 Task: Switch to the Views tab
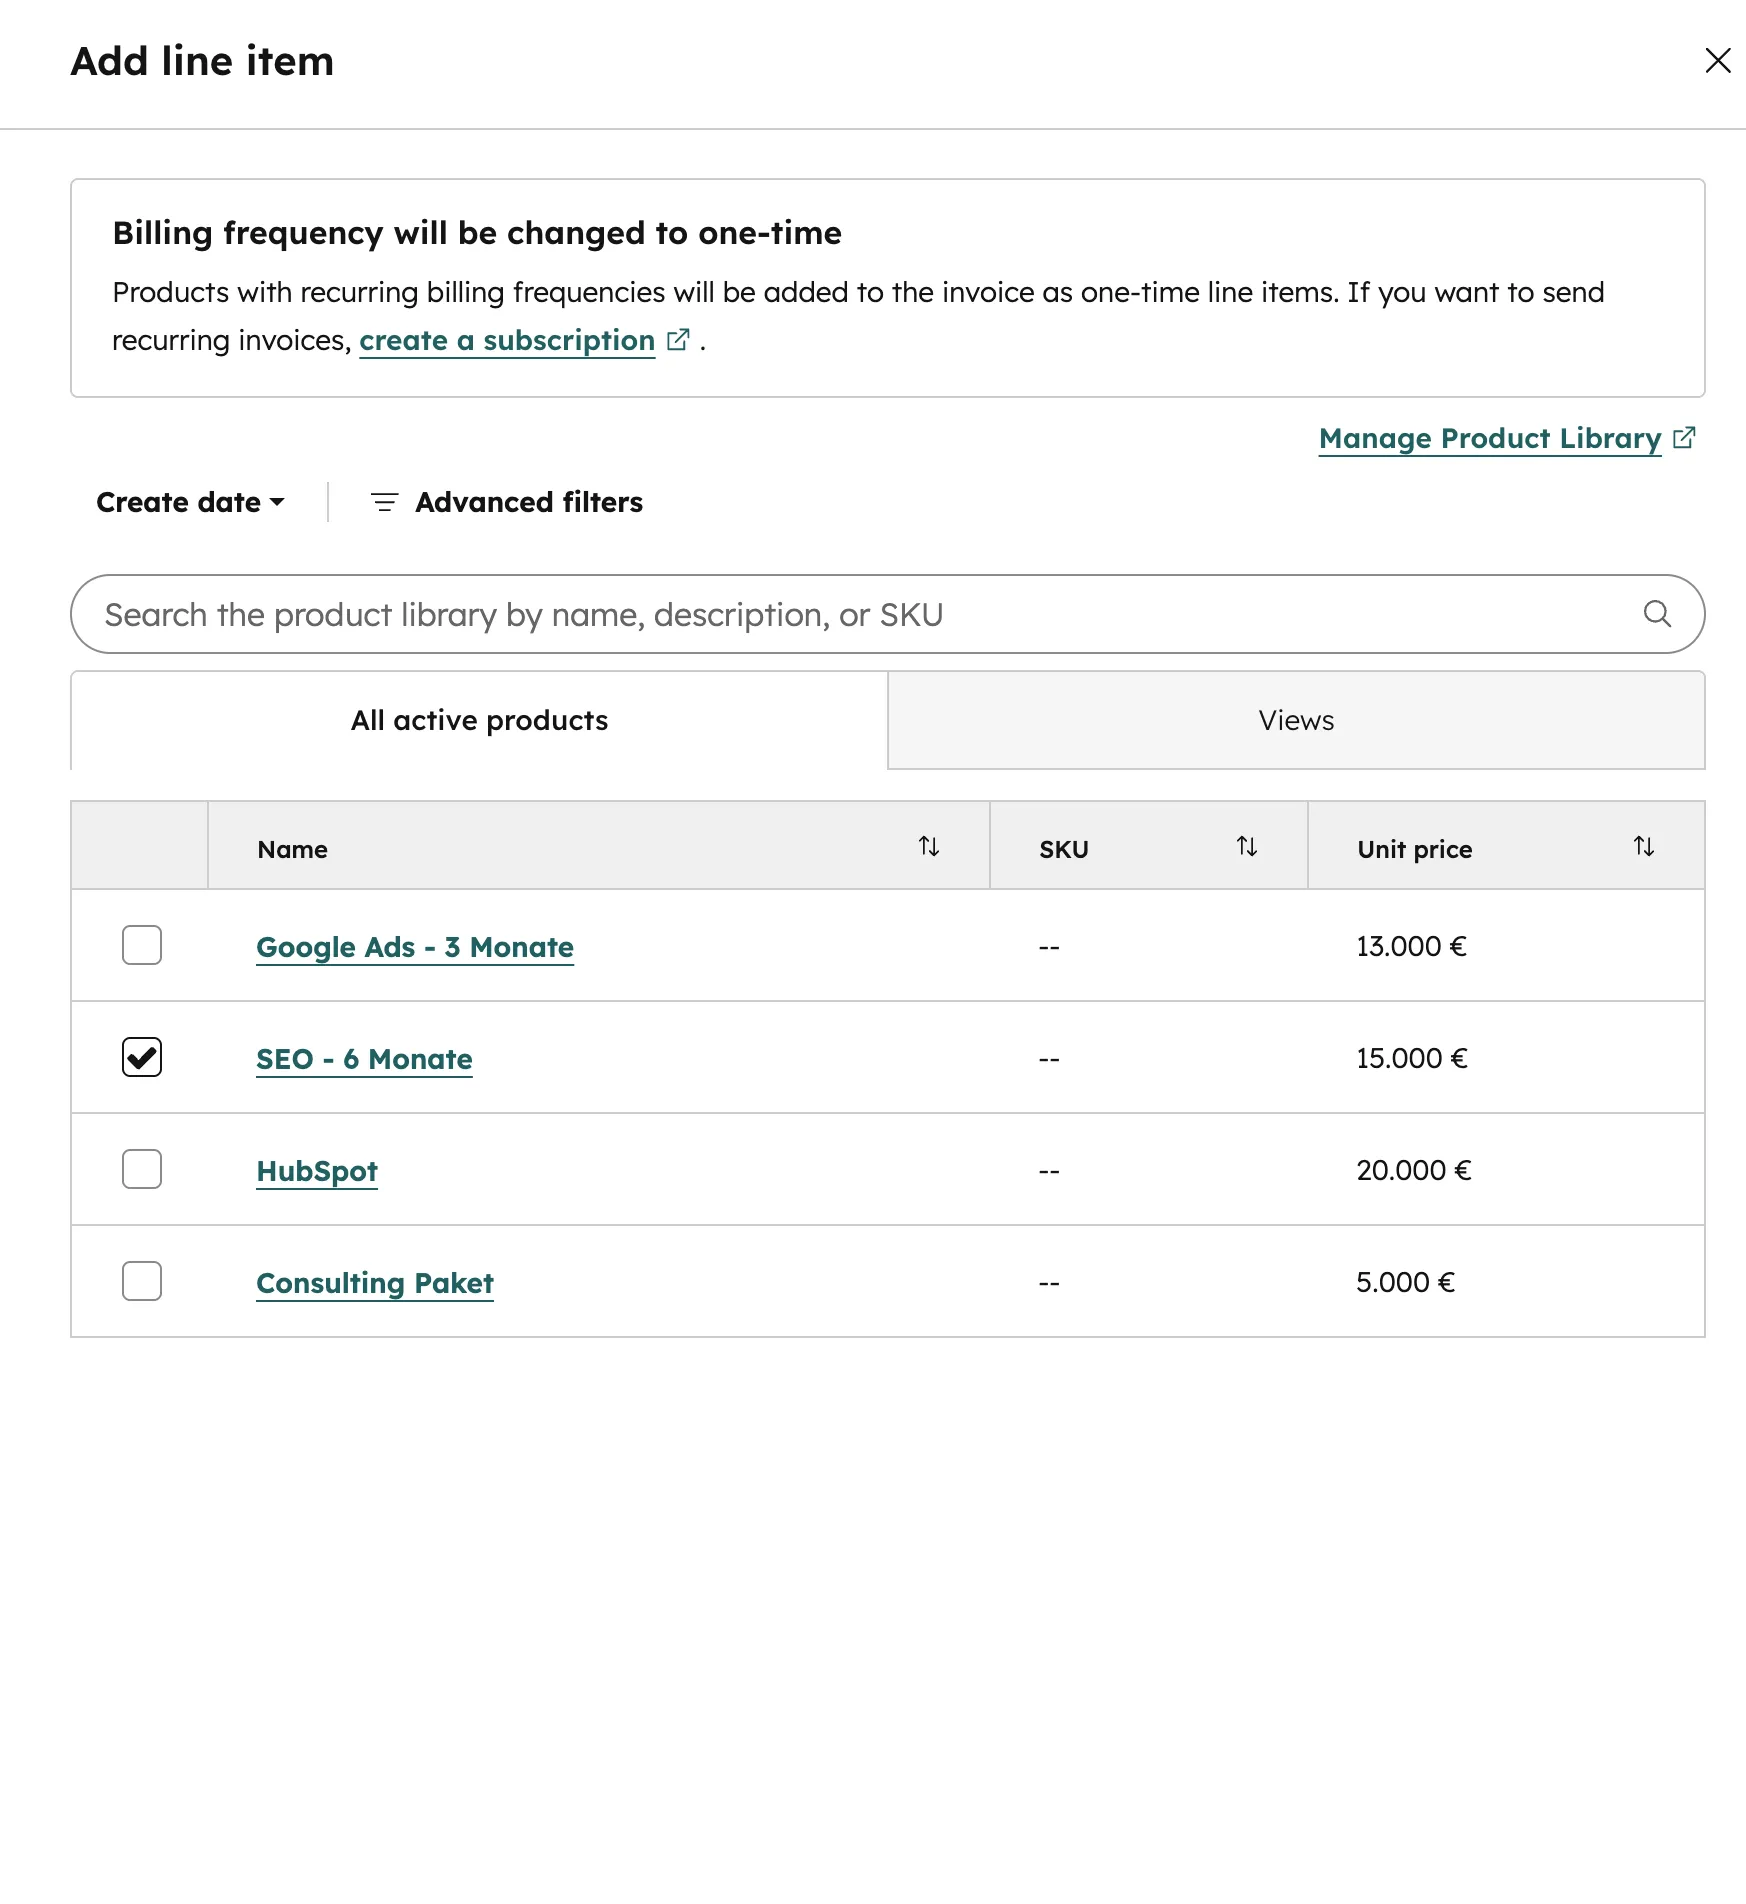1296,720
